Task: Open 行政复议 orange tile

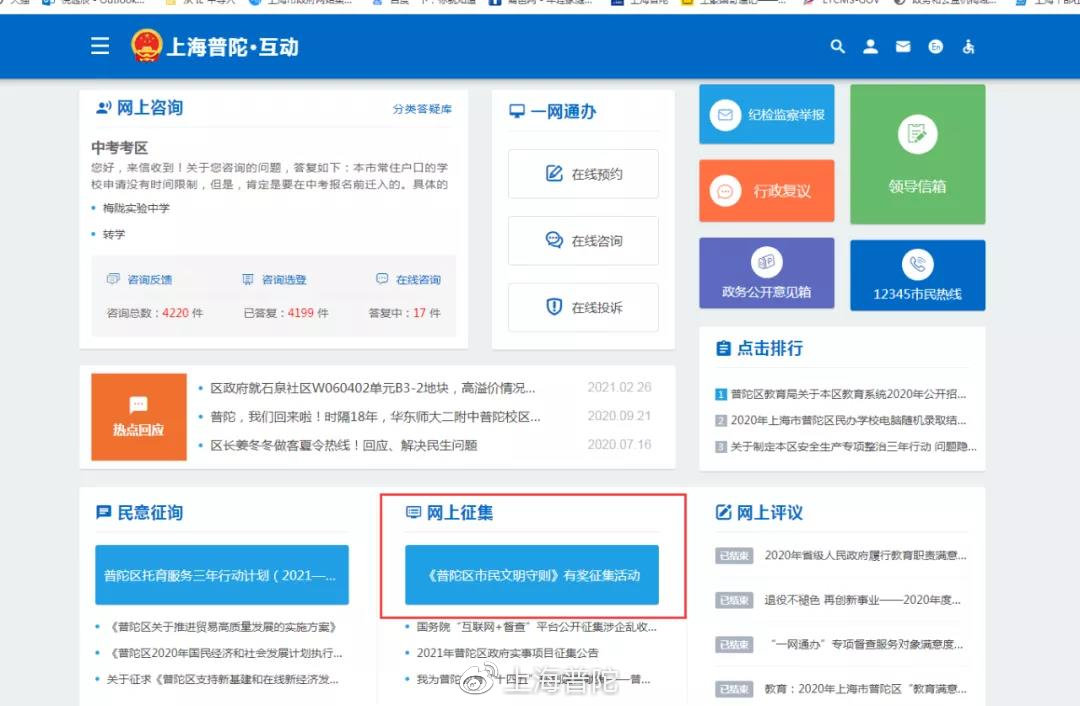Action: [766, 190]
